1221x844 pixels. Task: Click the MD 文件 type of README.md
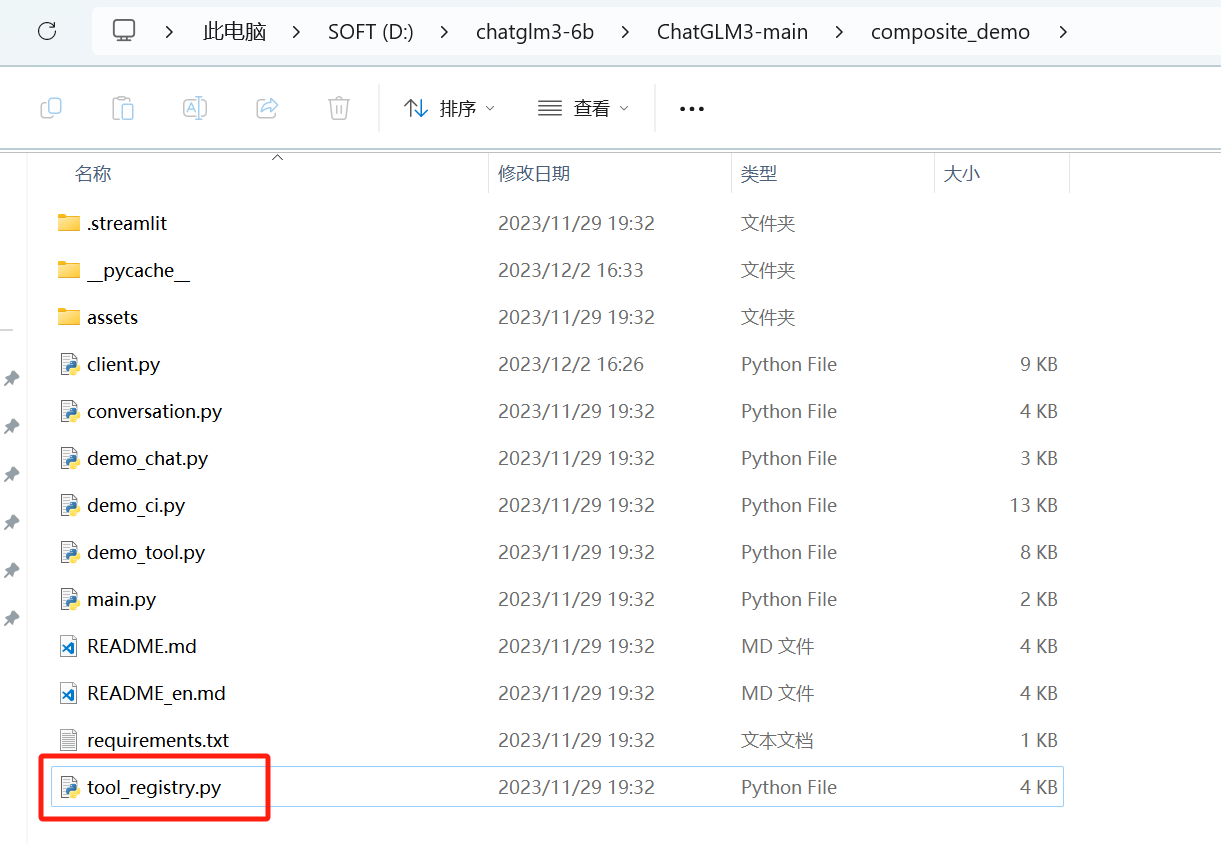click(778, 646)
